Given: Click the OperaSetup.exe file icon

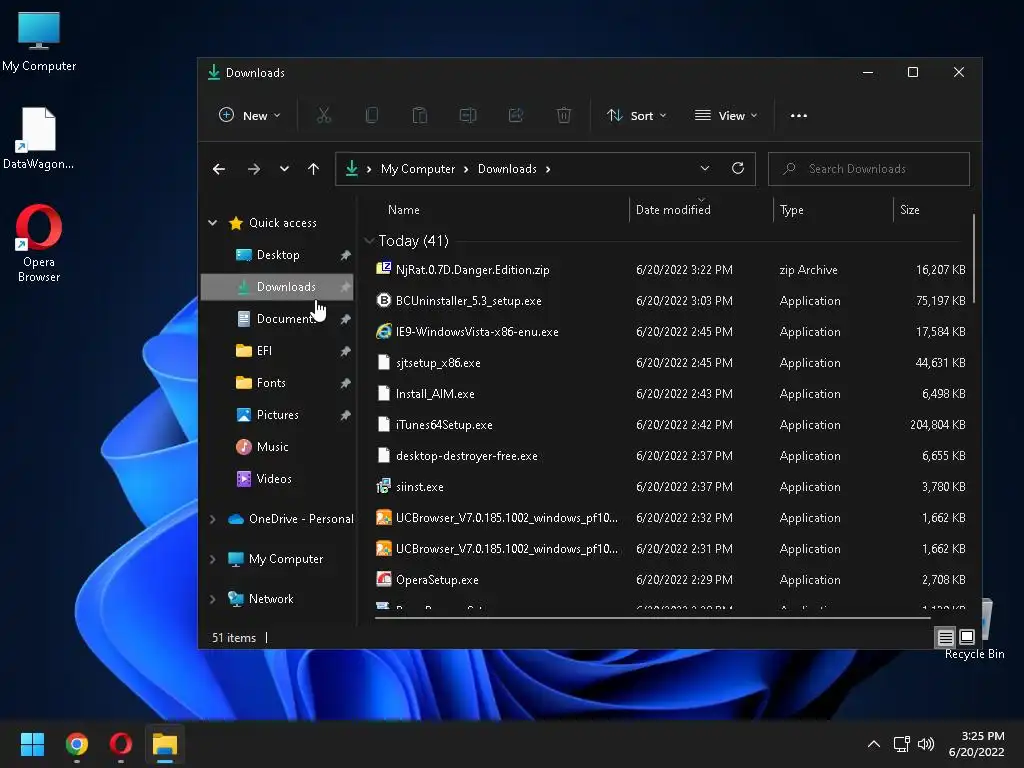Looking at the screenshot, I should tap(384, 579).
